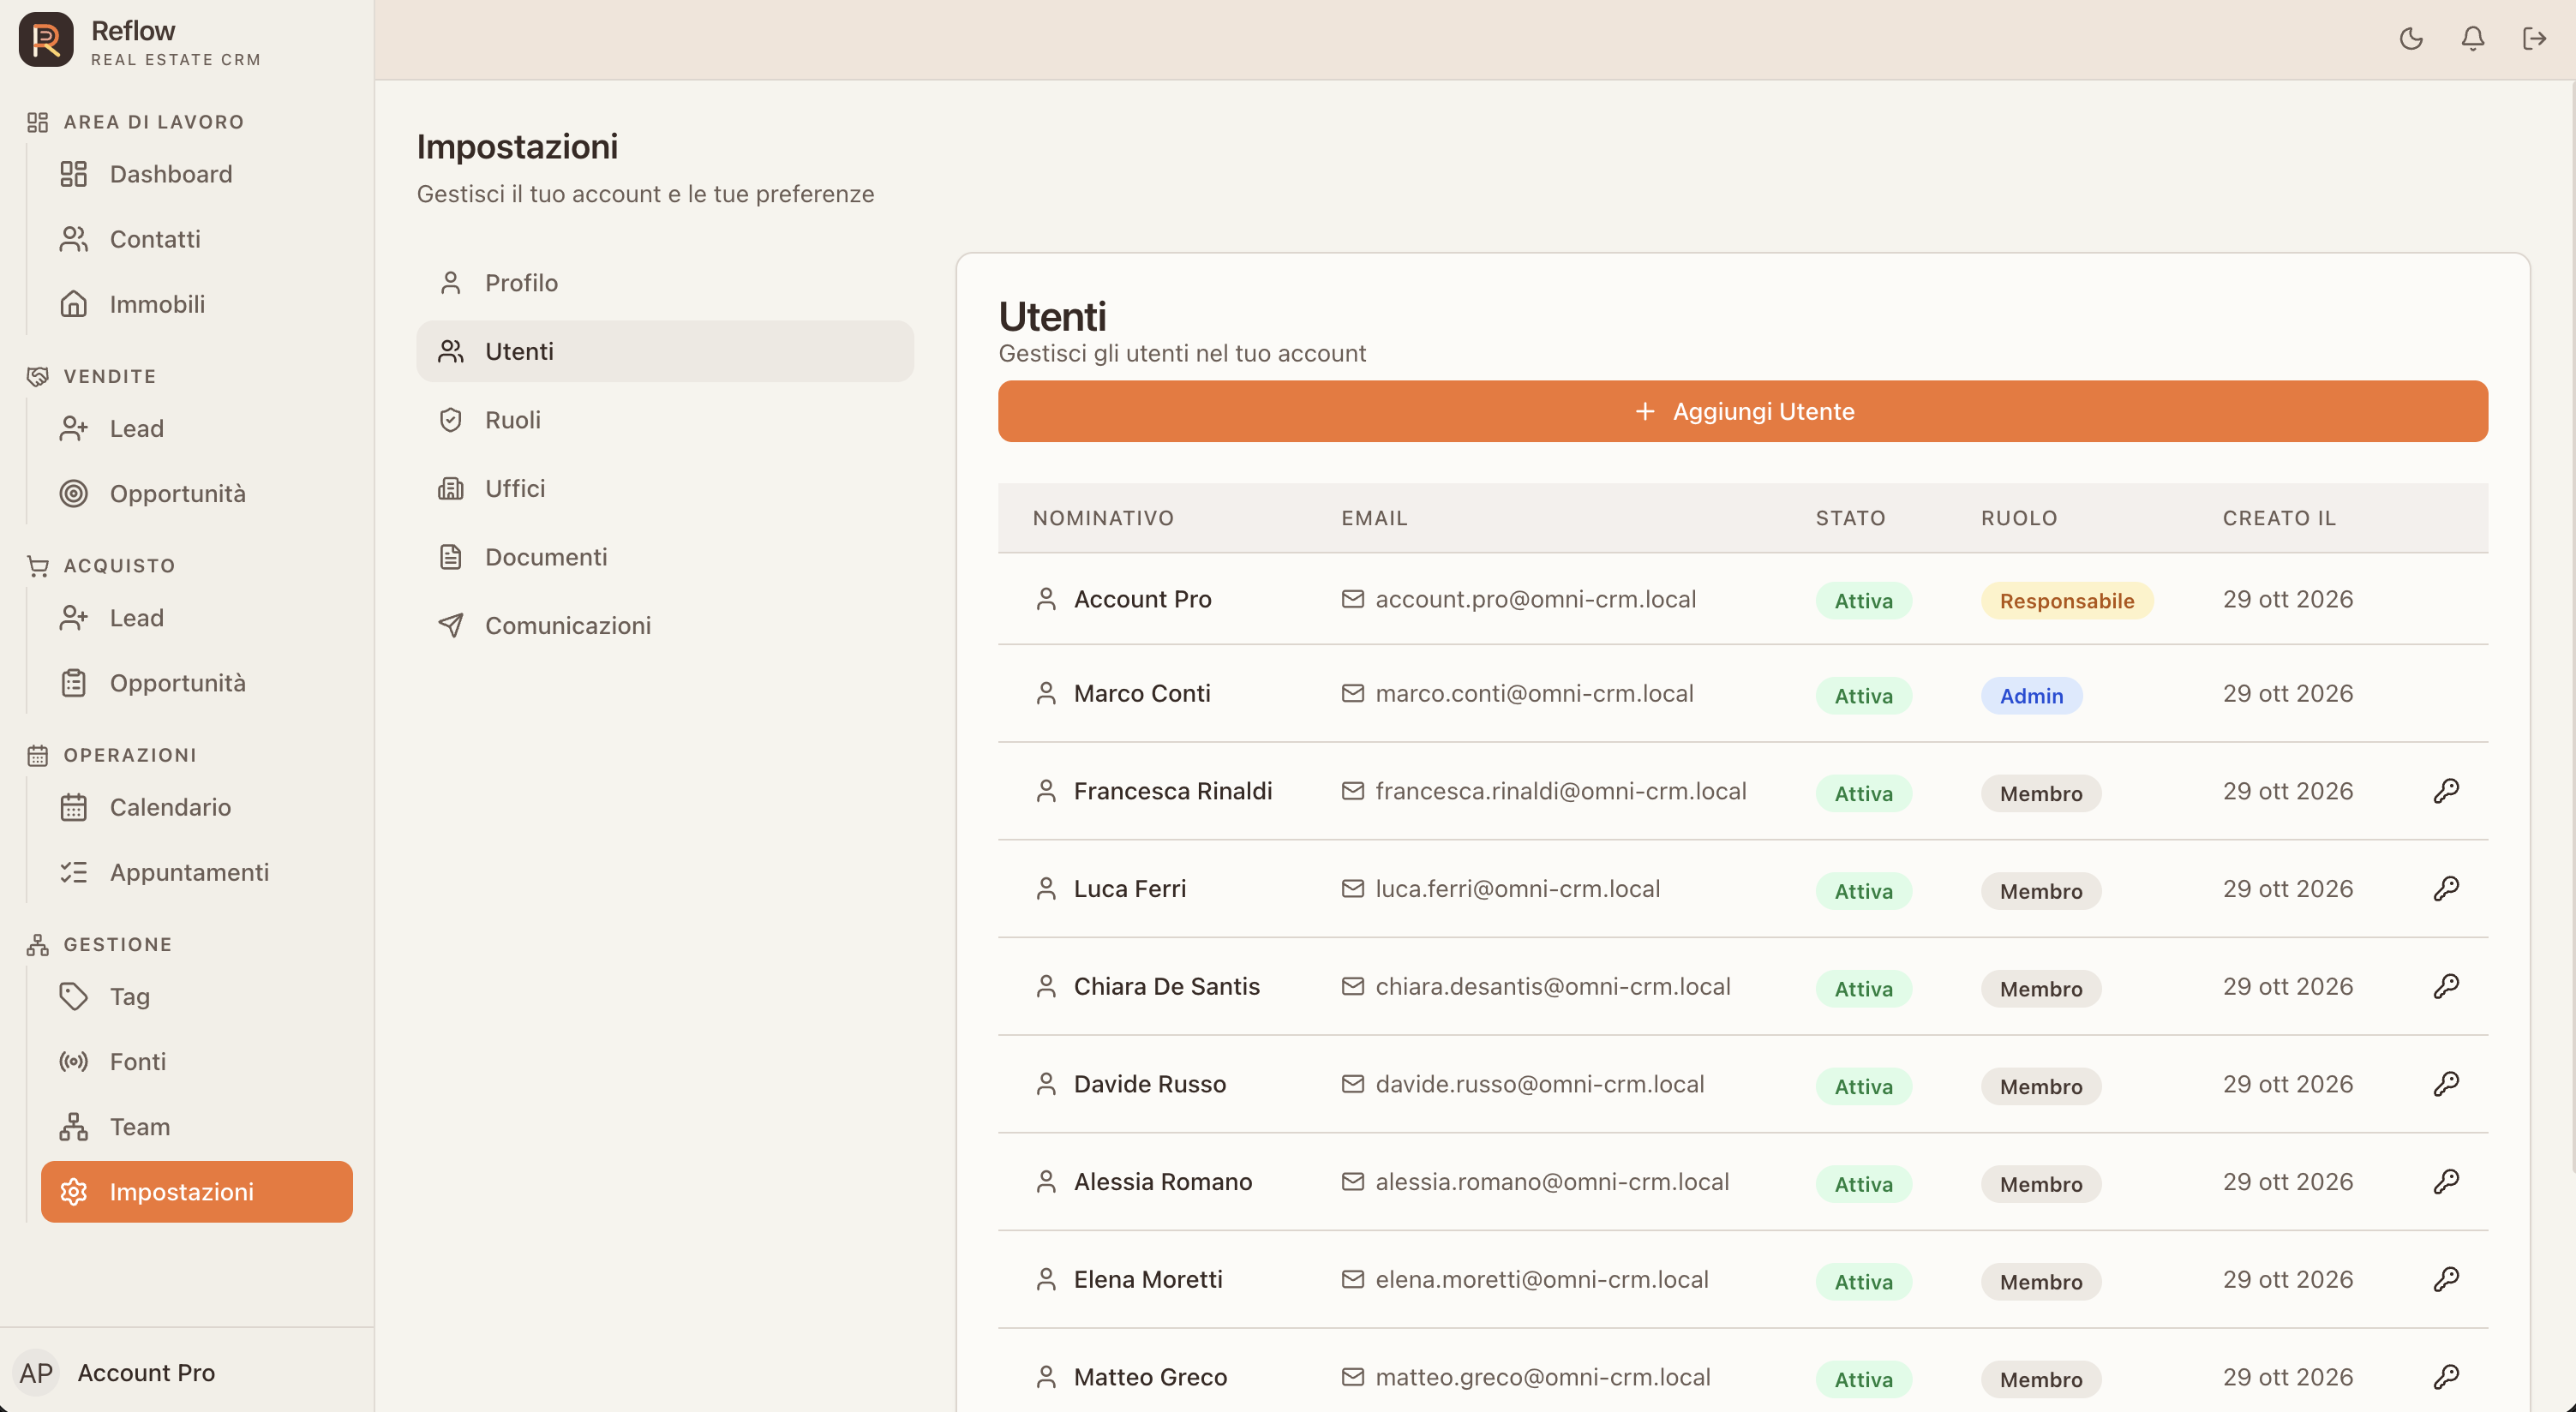Viewport: 2576px width, 1412px height.
Task: Select the Utenti settings tab
Action: click(665, 351)
